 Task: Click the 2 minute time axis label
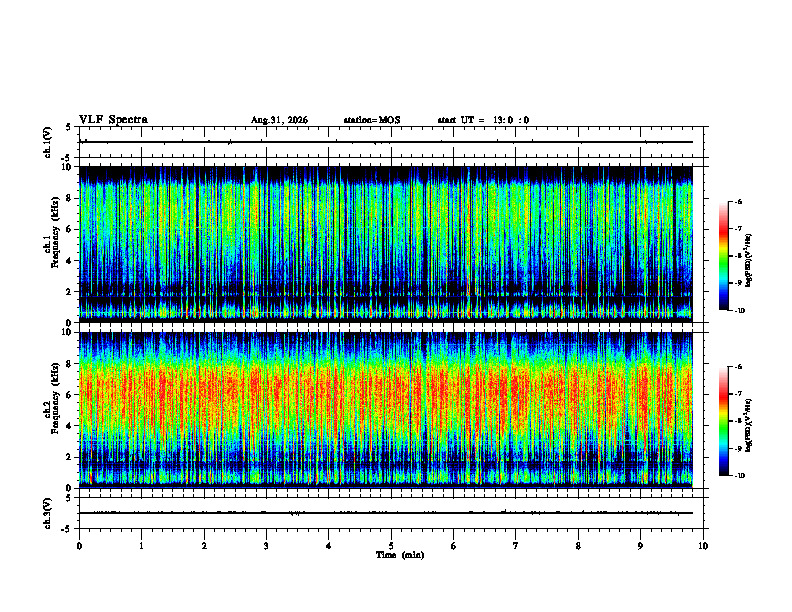click(x=204, y=546)
